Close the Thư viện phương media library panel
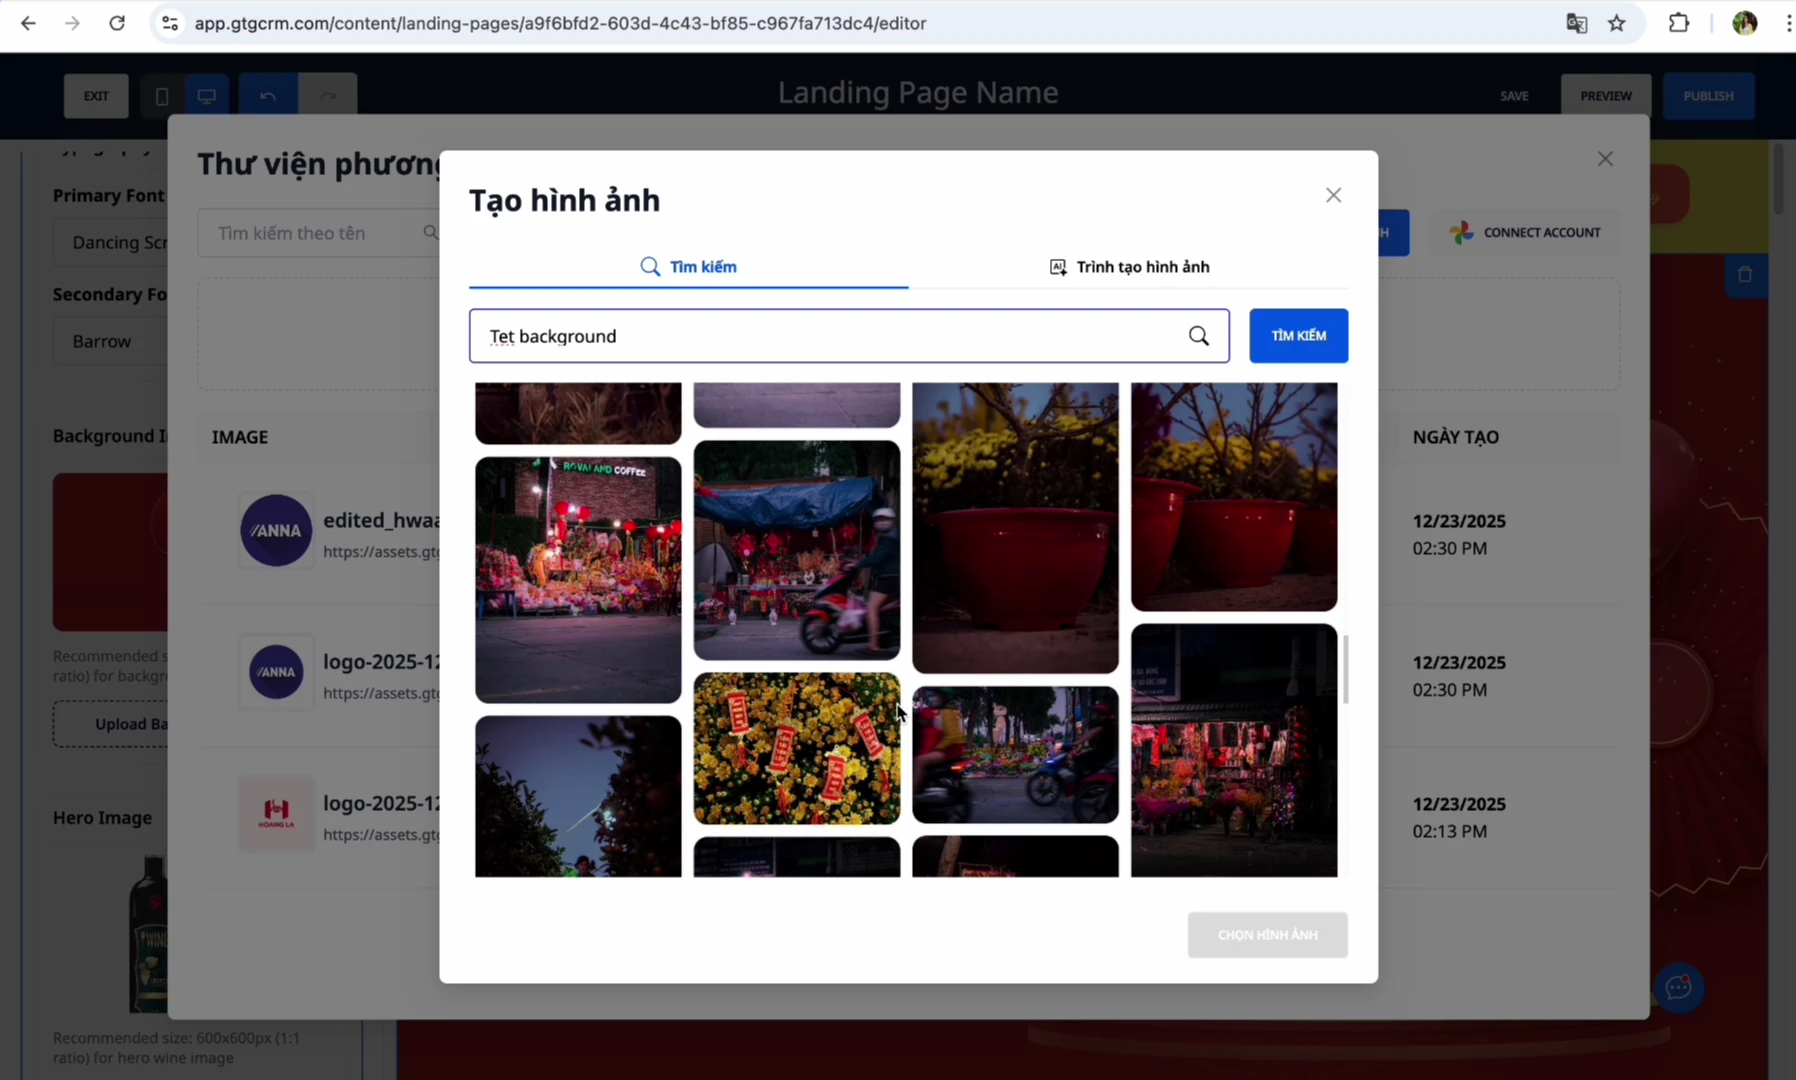Image resolution: width=1796 pixels, height=1080 pixels. (1605, 159)
